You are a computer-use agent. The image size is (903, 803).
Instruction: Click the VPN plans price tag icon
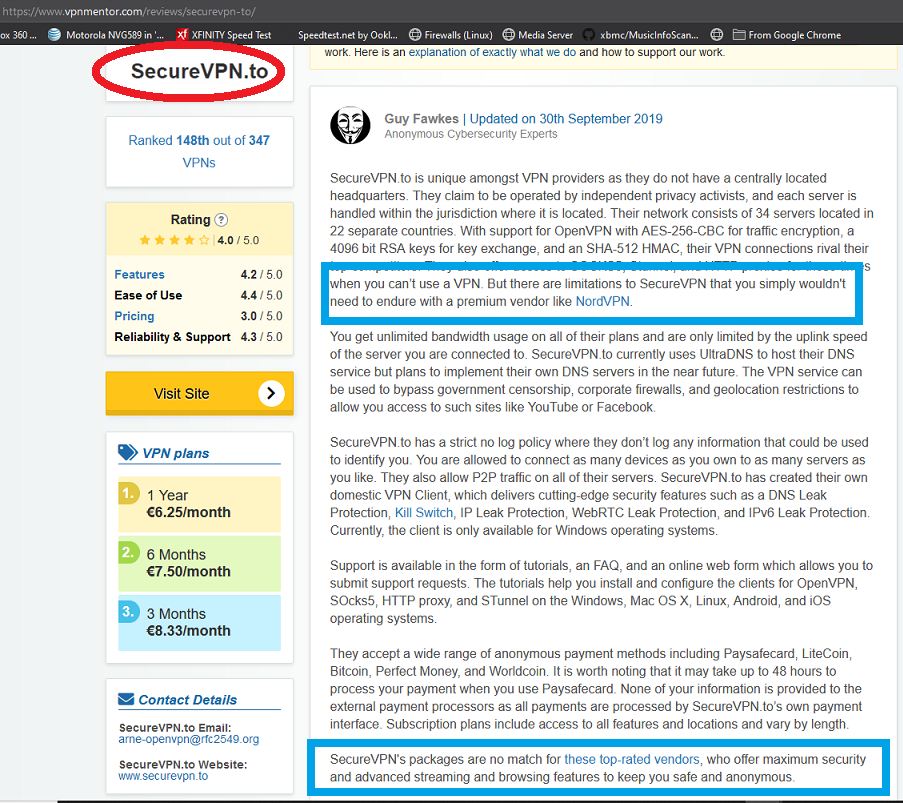tap(127, 452)
